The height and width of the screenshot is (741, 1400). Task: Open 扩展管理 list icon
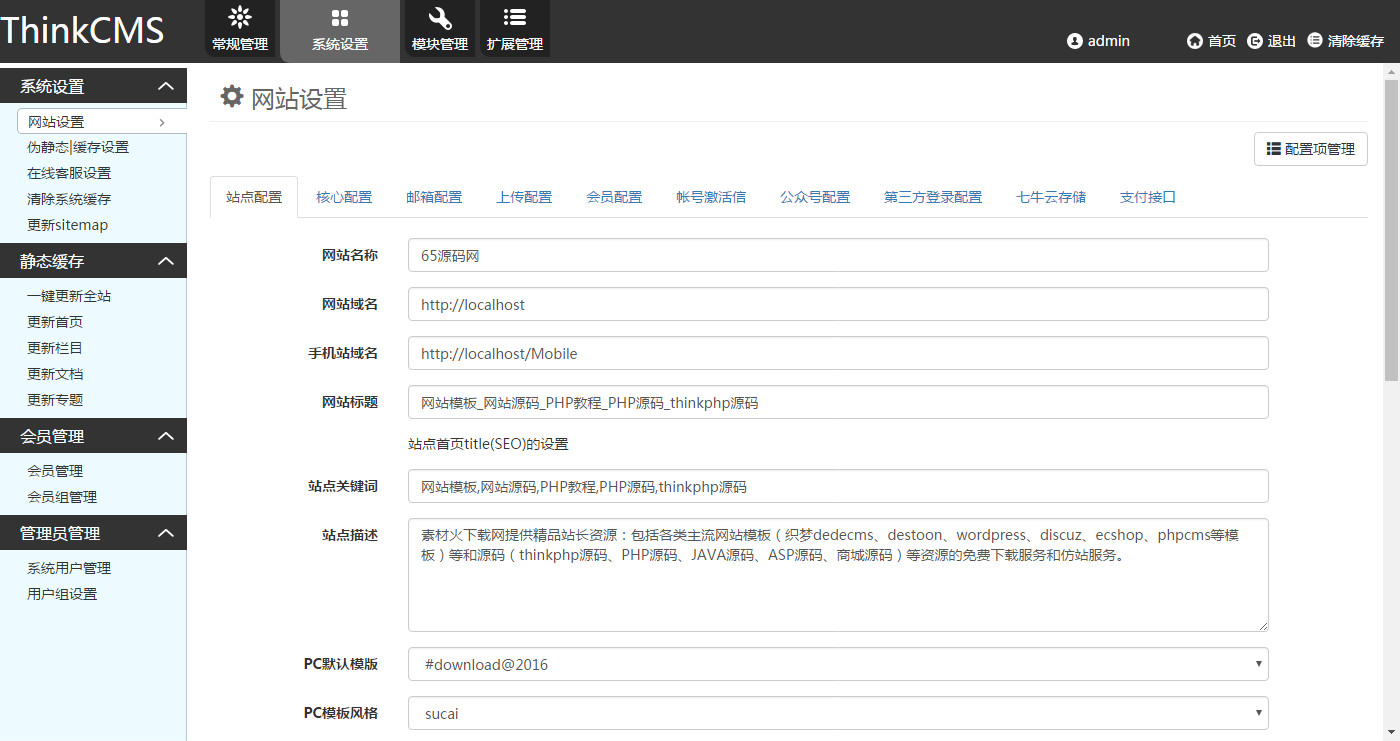(515, 17)
